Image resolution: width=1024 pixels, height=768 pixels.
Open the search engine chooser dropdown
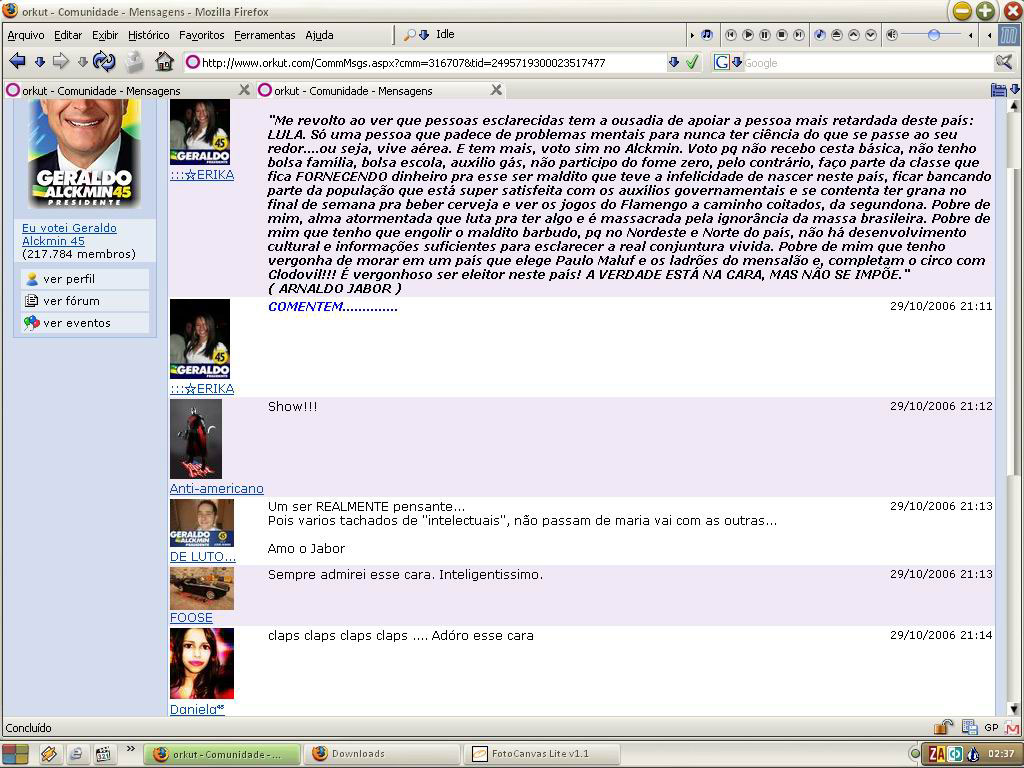pos(737,63)
